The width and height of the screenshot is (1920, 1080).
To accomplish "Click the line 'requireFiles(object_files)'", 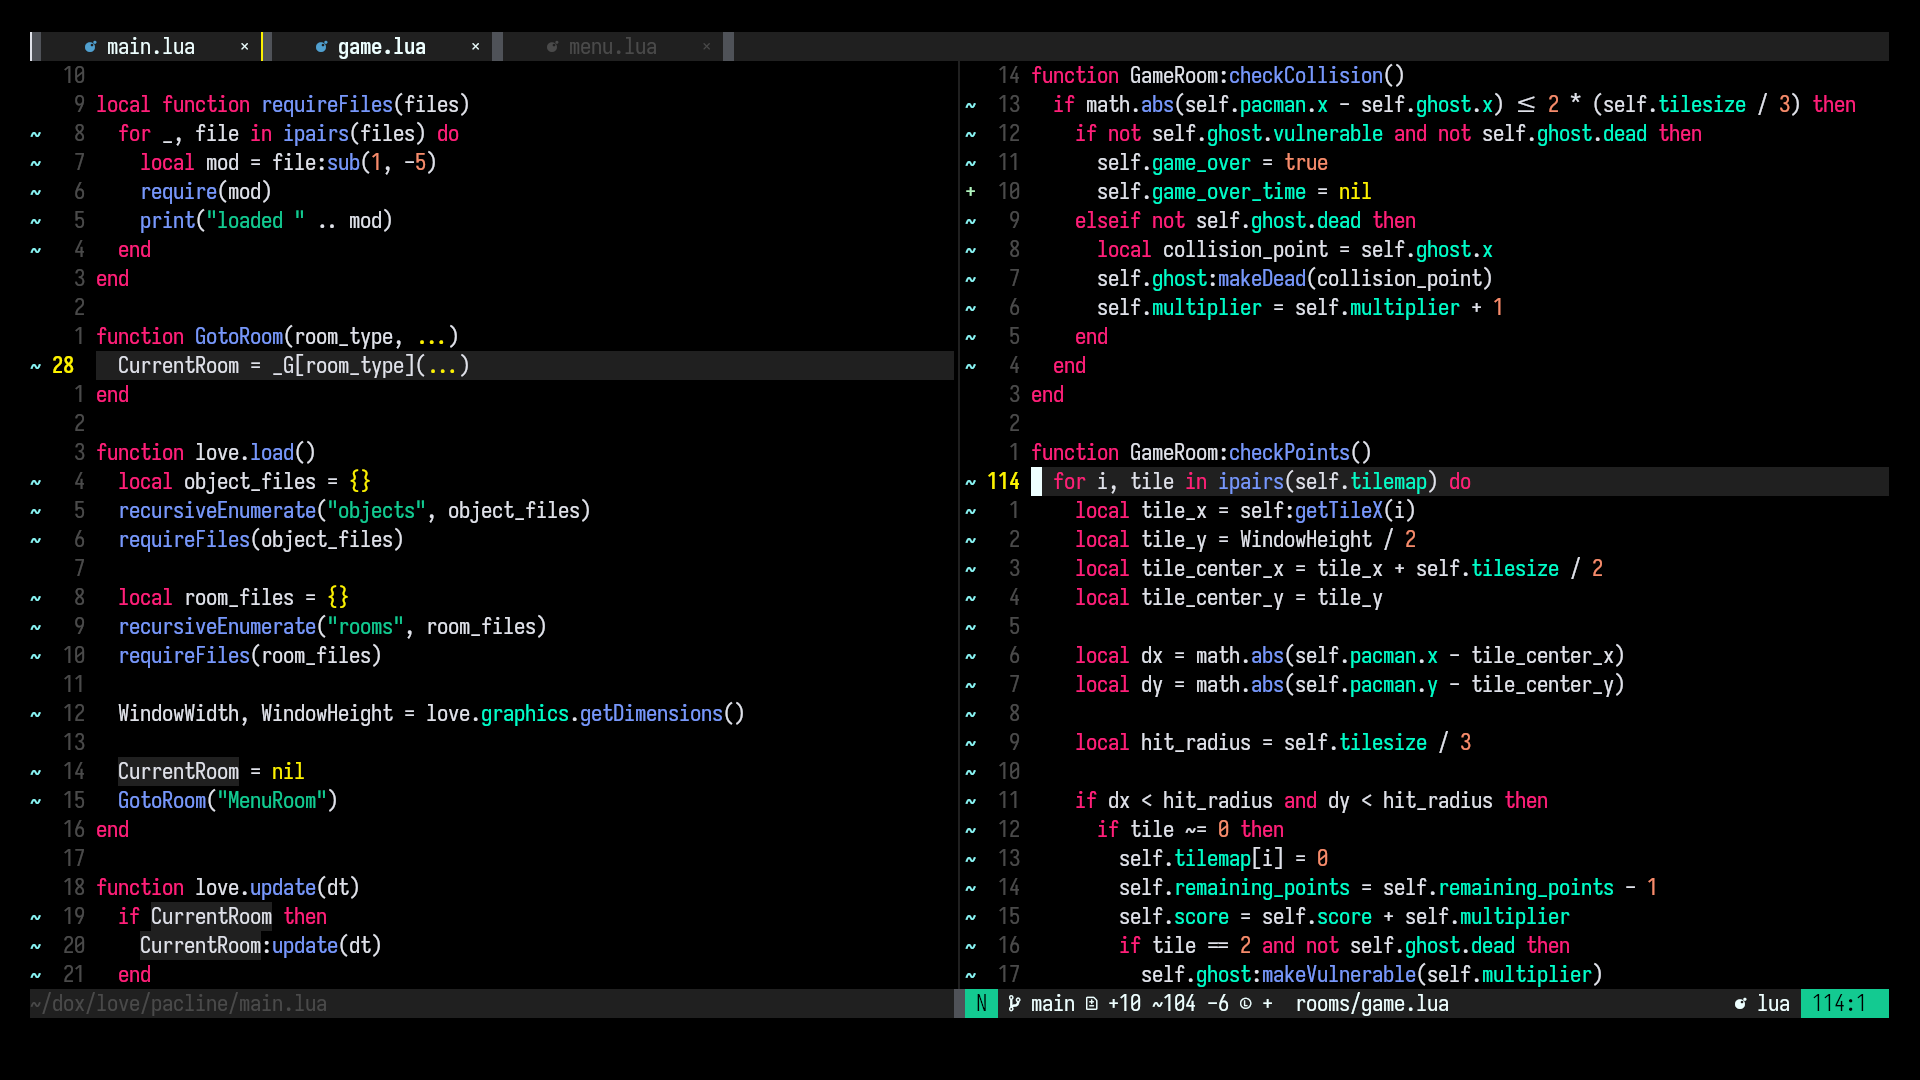I will 261,540.
